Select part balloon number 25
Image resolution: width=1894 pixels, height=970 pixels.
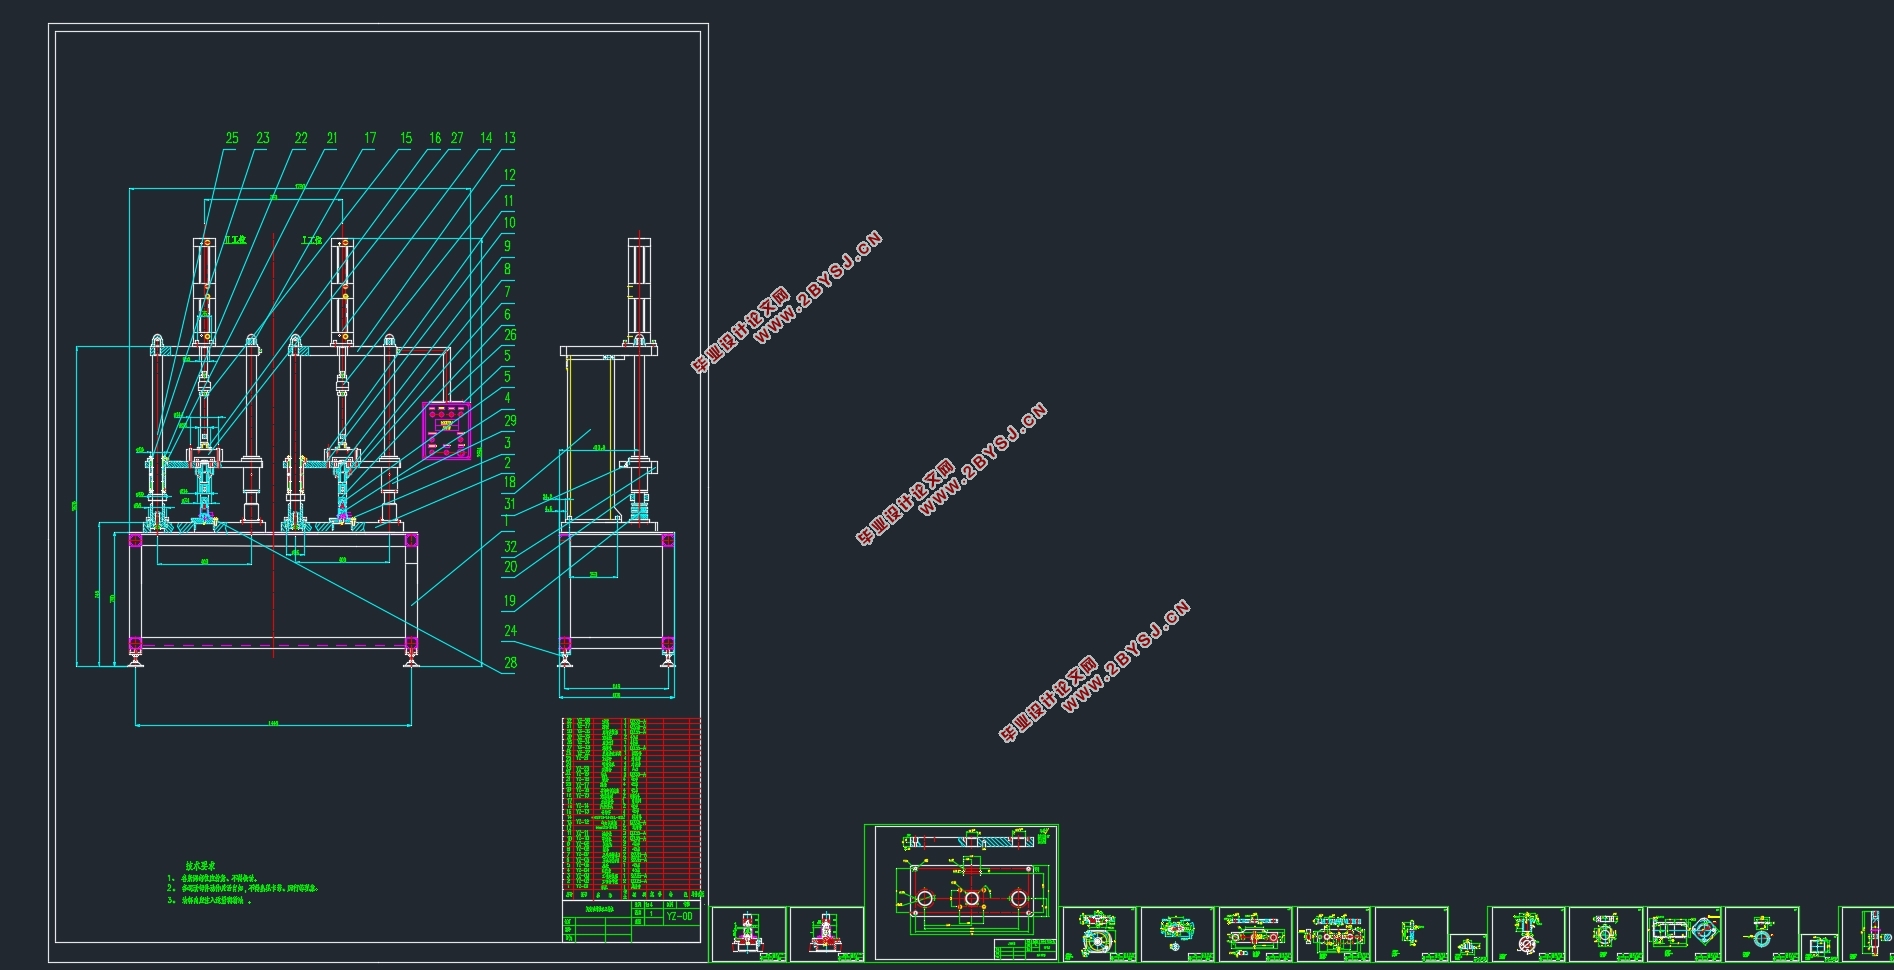click(232, 138)
